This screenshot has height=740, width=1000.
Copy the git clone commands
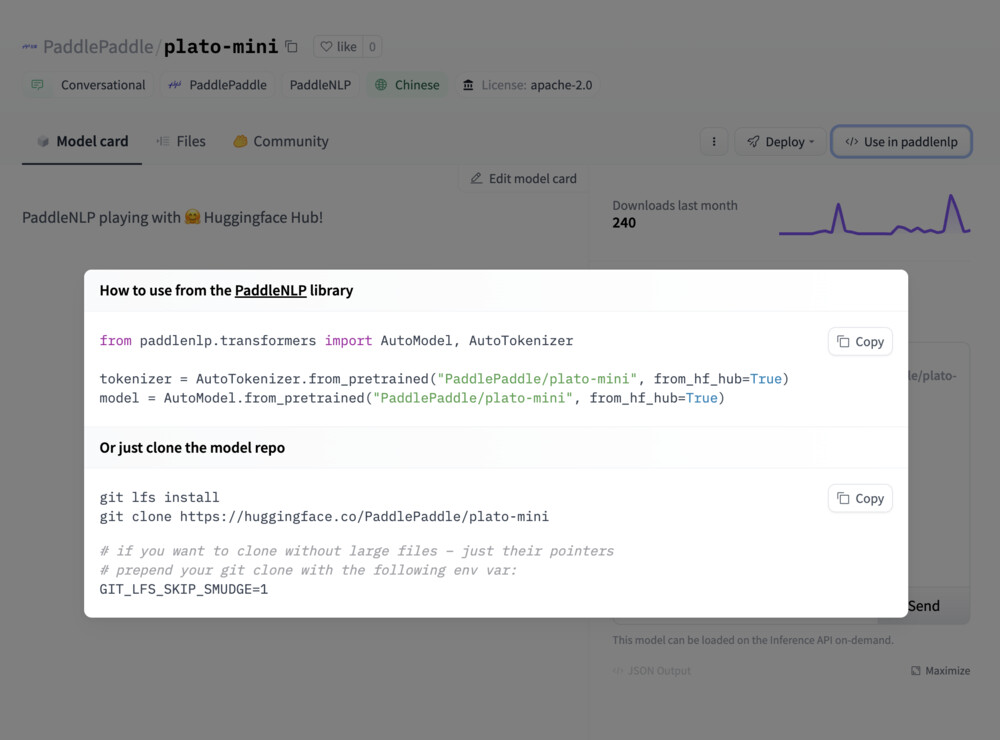coord(860,499)
